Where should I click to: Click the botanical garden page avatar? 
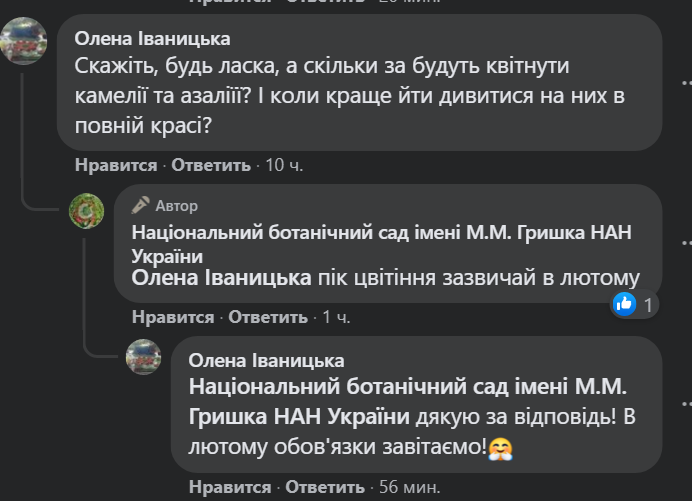click(x=86, y=210)
